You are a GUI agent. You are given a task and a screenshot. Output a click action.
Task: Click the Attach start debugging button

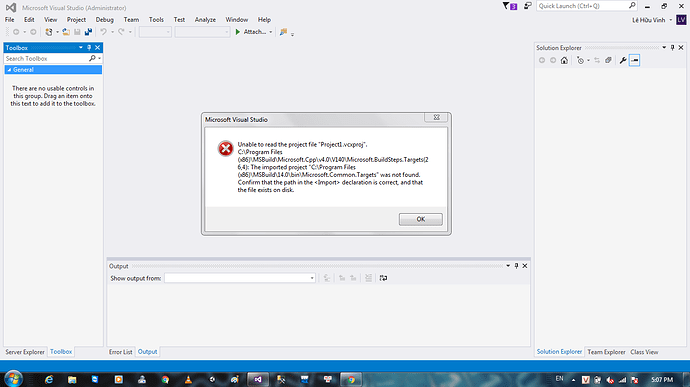pos(250,32)
